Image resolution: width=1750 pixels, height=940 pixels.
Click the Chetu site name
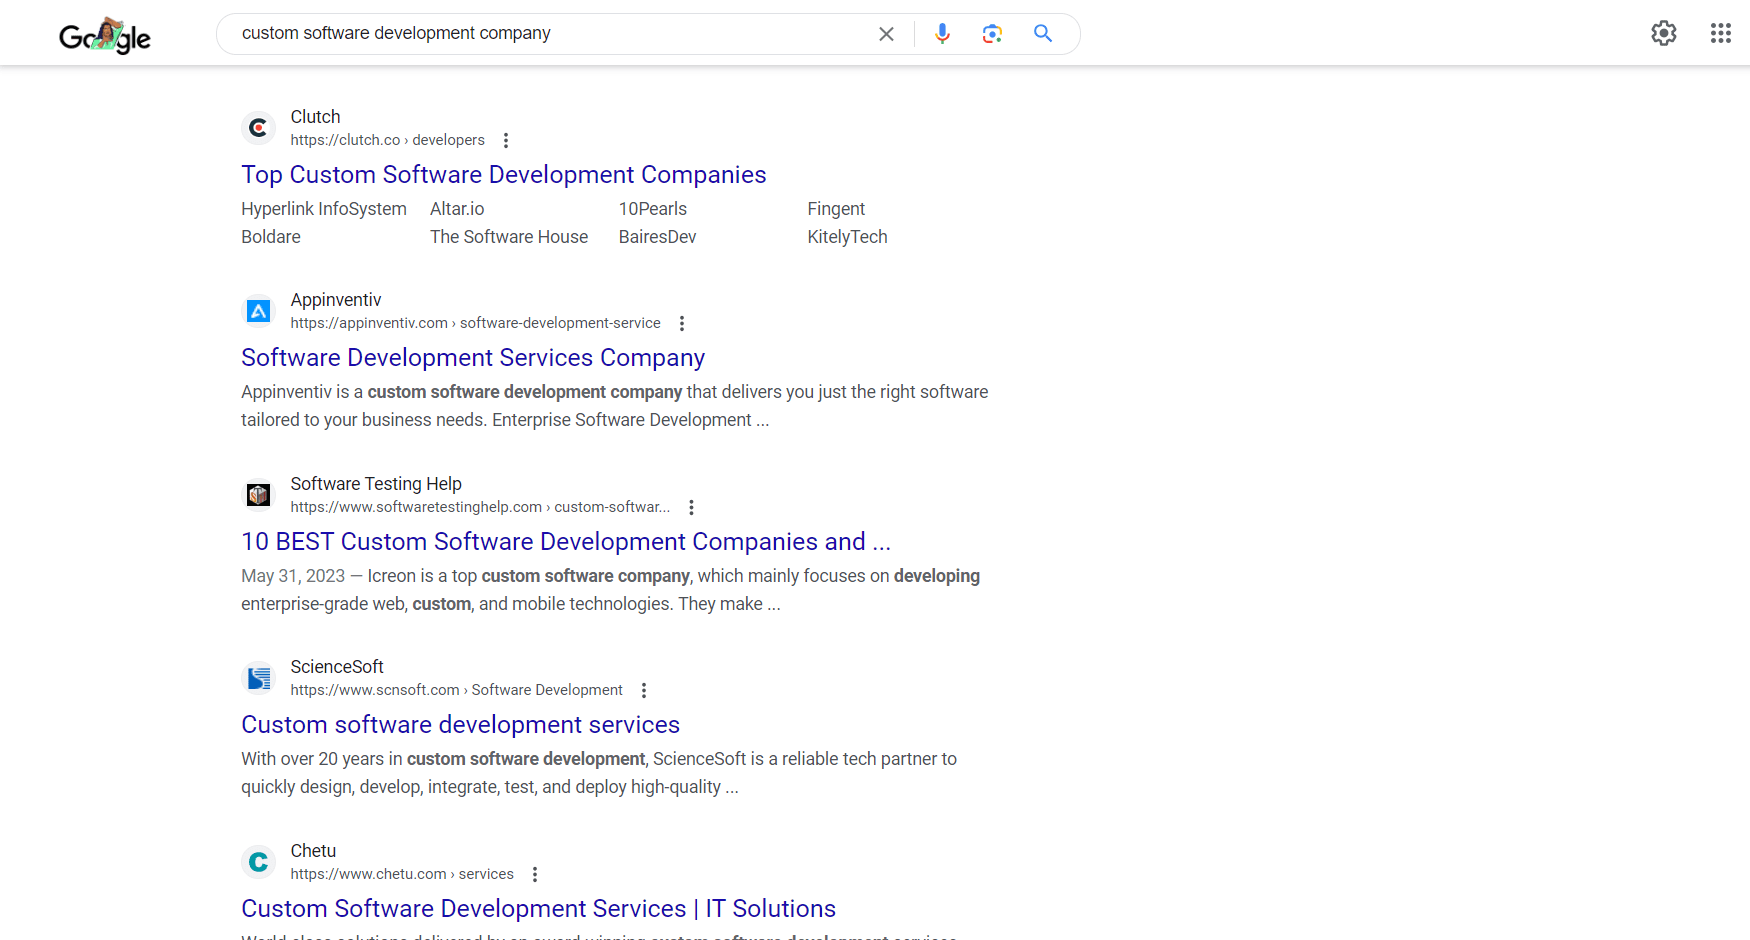click(313, 851)
